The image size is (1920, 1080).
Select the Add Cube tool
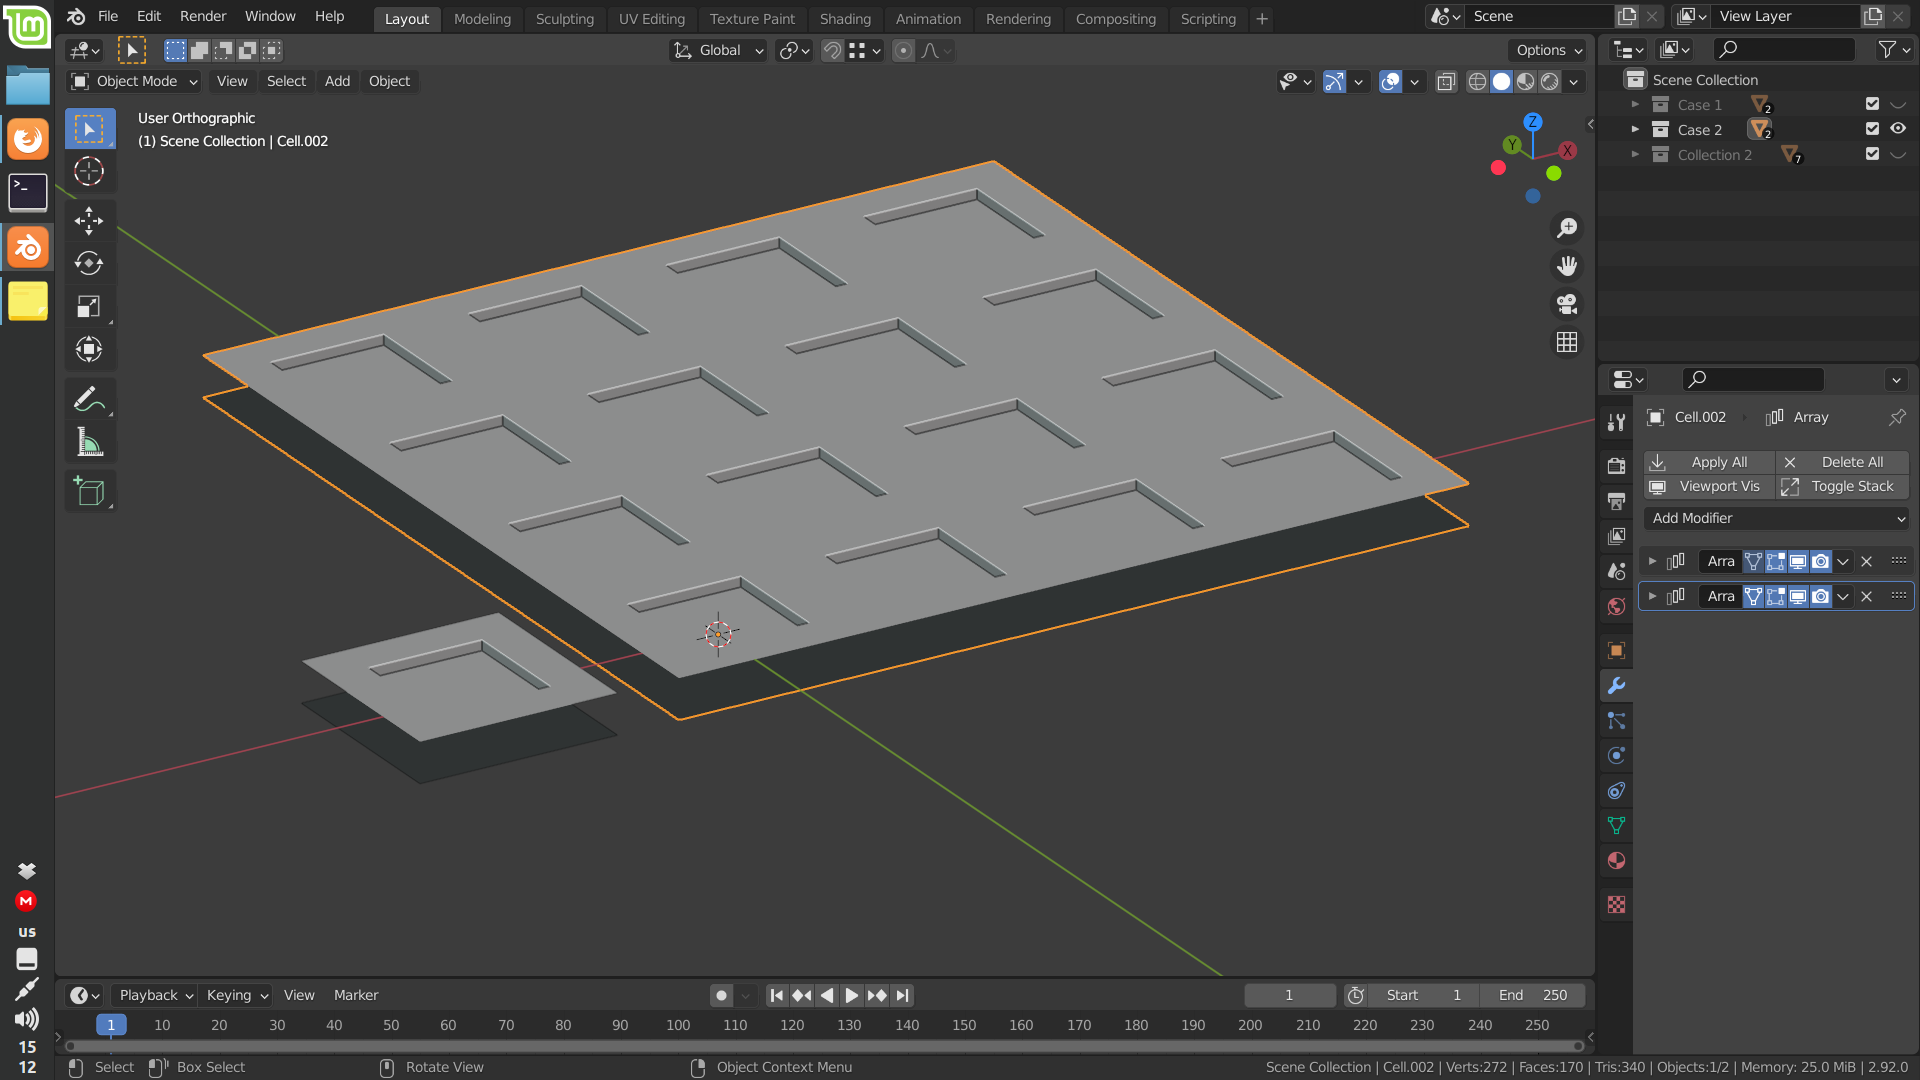pos(89,491)
